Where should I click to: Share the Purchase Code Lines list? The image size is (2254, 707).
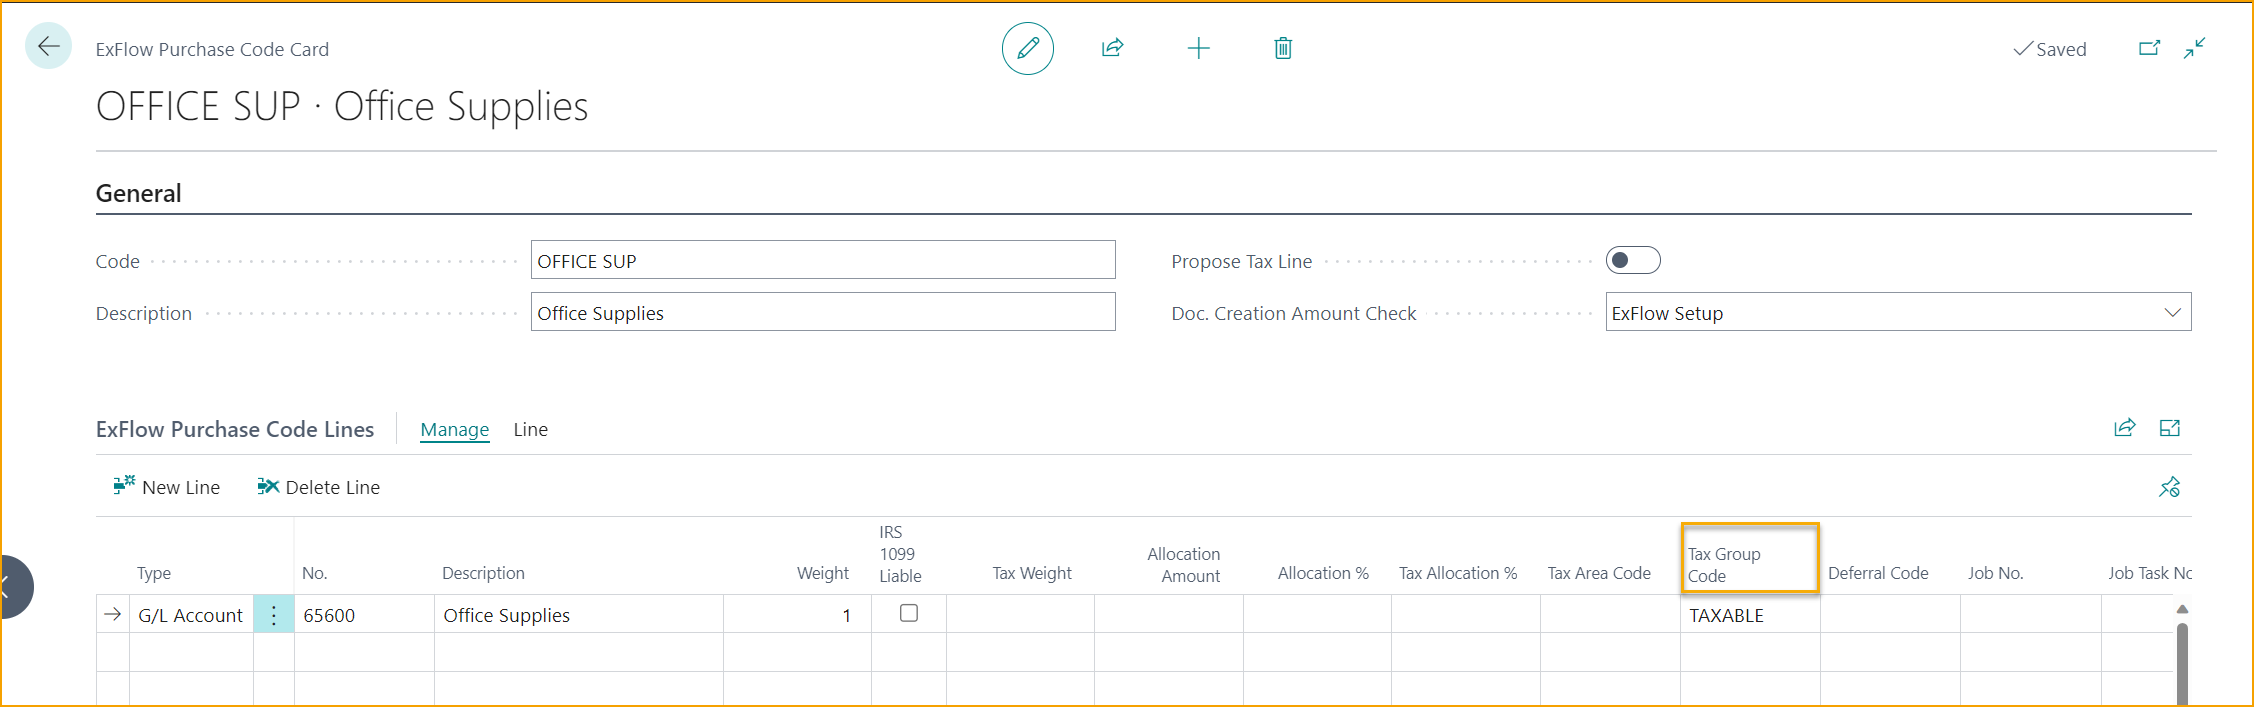[2125, 428]
